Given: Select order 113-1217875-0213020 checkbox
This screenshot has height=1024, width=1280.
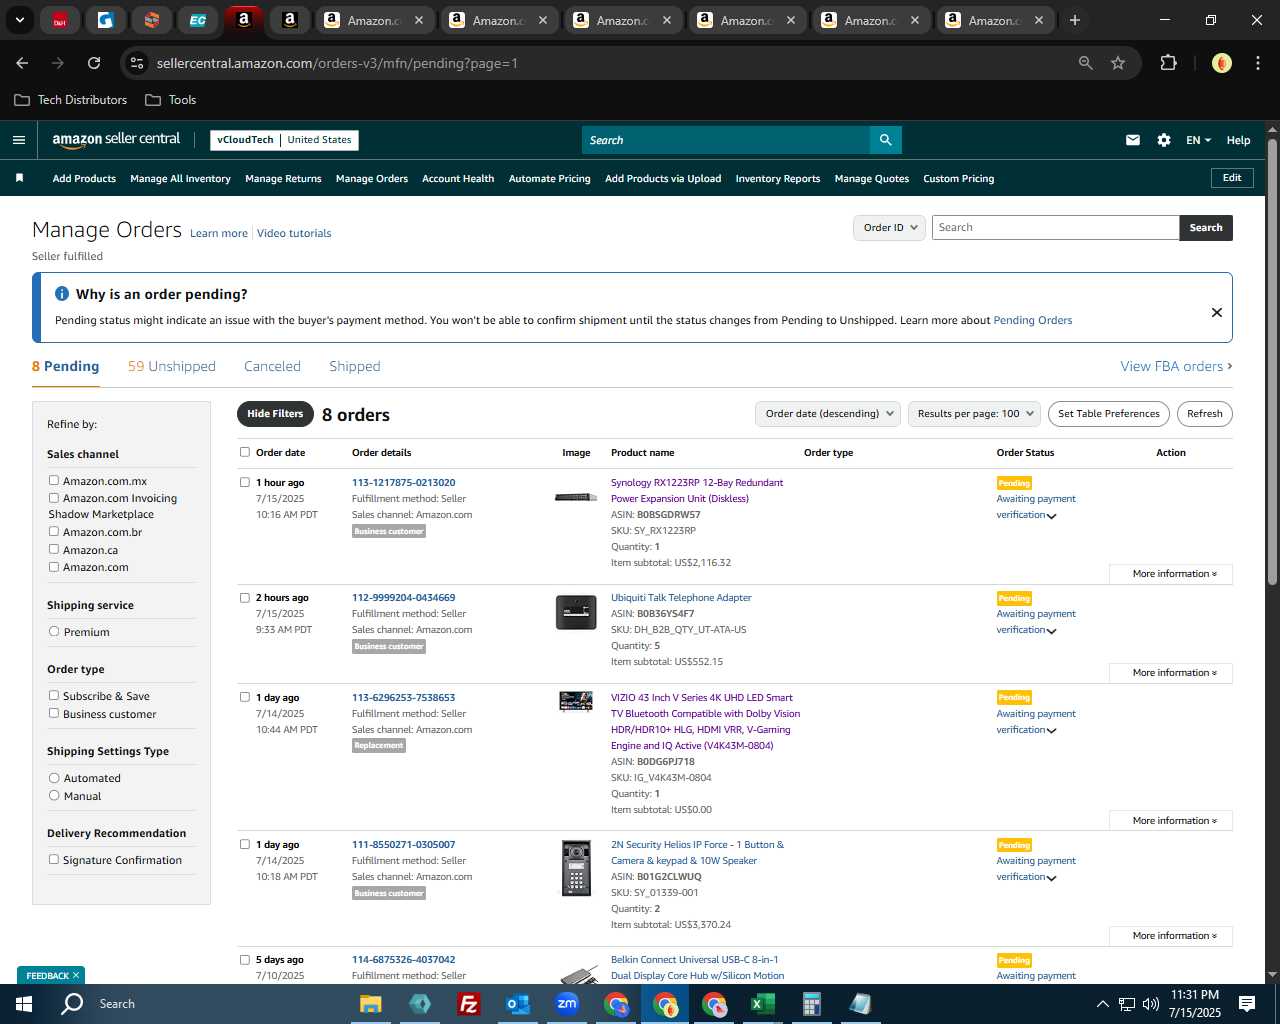Looking at the screenshot, I should click(245, 482).
